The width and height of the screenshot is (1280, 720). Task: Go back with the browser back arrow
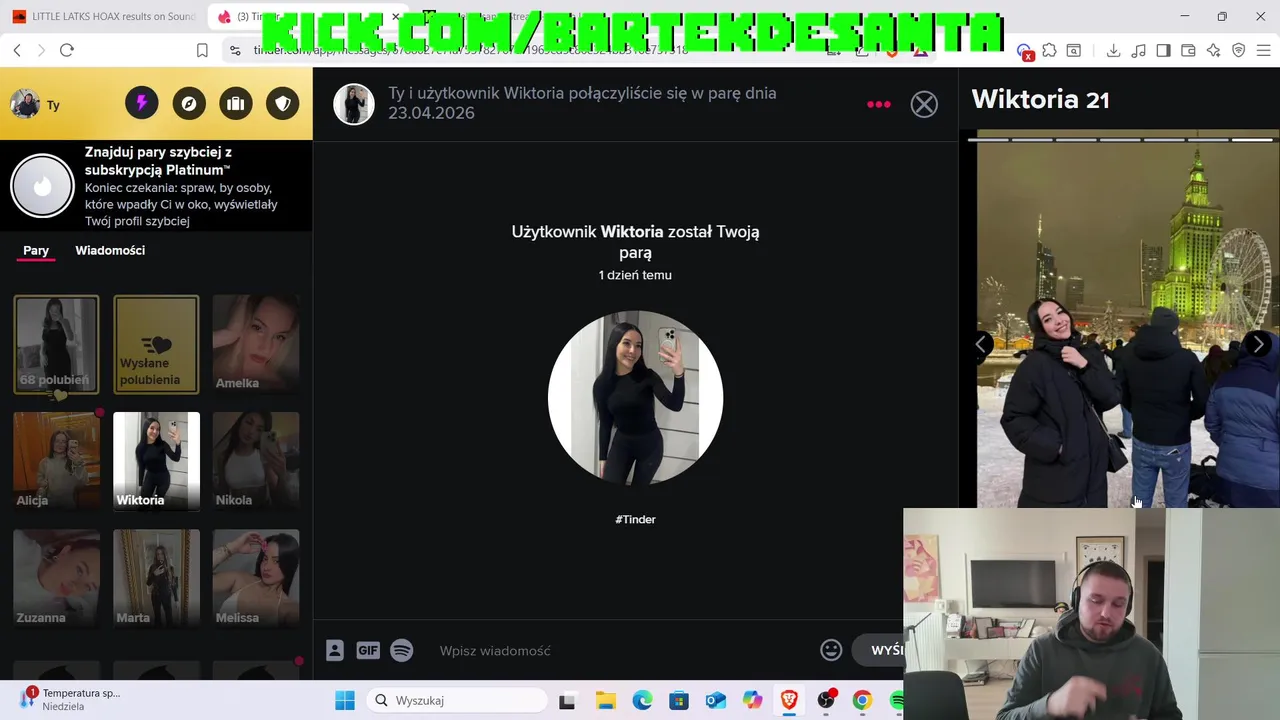point(17,50)
